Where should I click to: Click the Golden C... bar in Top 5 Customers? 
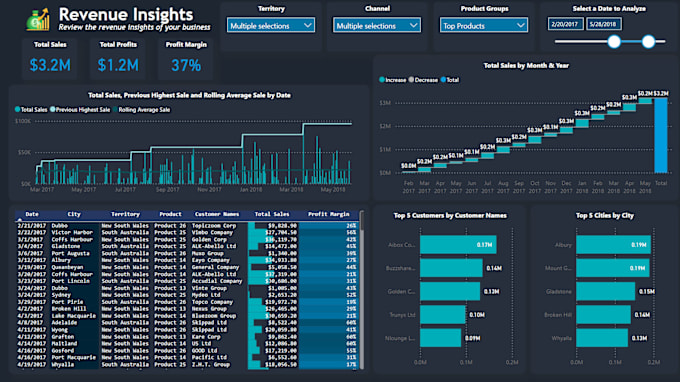coord(450,291)
